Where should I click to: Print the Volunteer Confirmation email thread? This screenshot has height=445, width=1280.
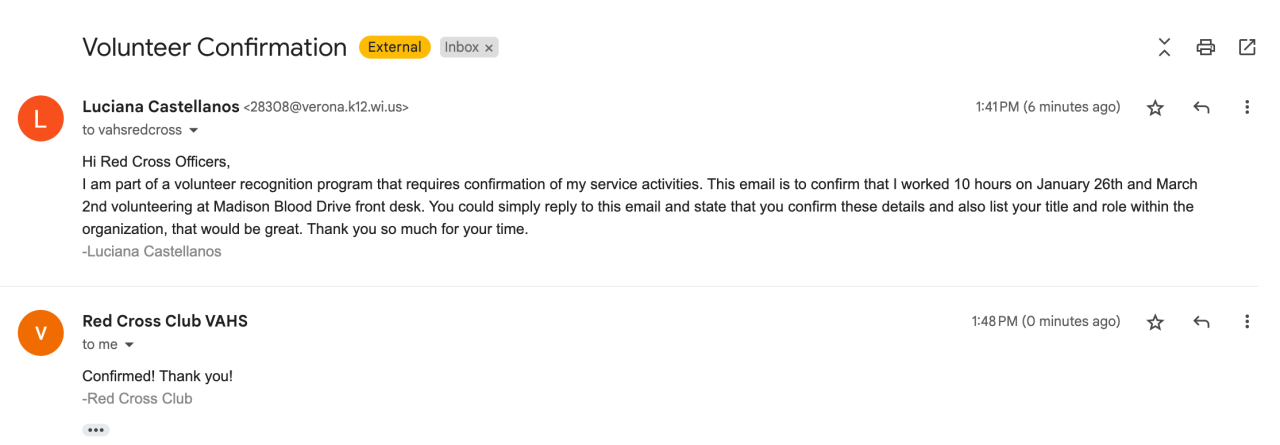[1206, 47]
